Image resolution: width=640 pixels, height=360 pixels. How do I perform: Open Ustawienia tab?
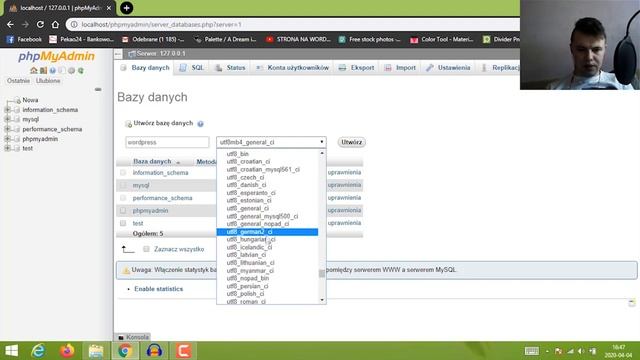448,68
